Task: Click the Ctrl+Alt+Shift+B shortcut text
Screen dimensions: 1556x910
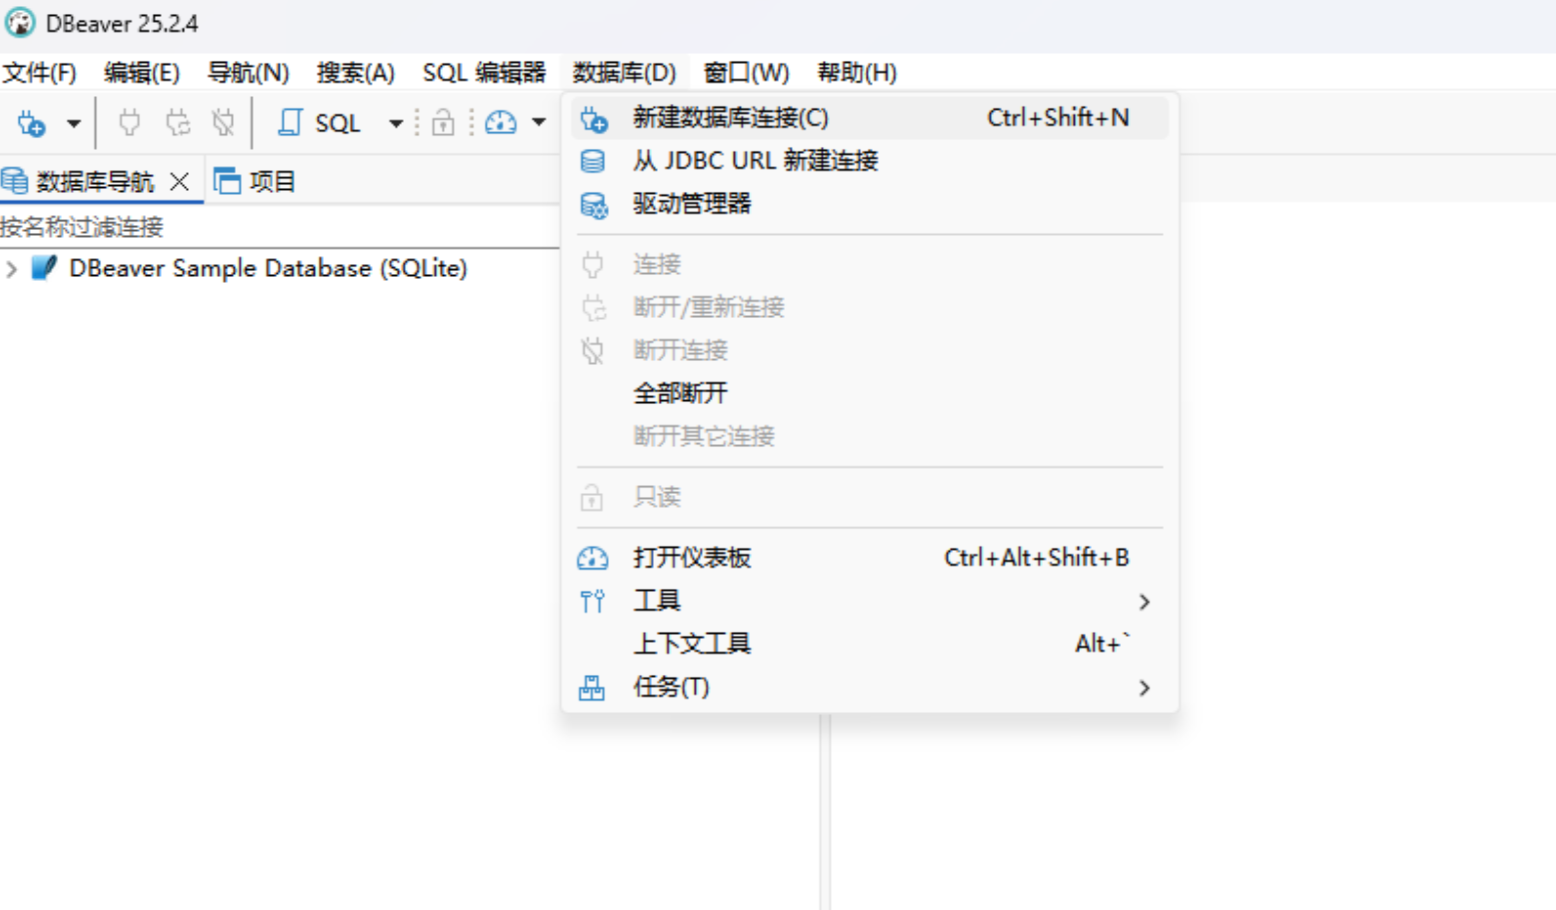Action: click(x=1037, y=558)
